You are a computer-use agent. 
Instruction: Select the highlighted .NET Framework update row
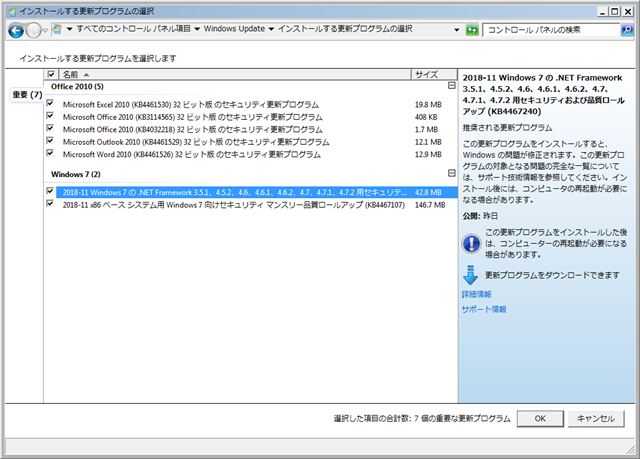[257, 192]
